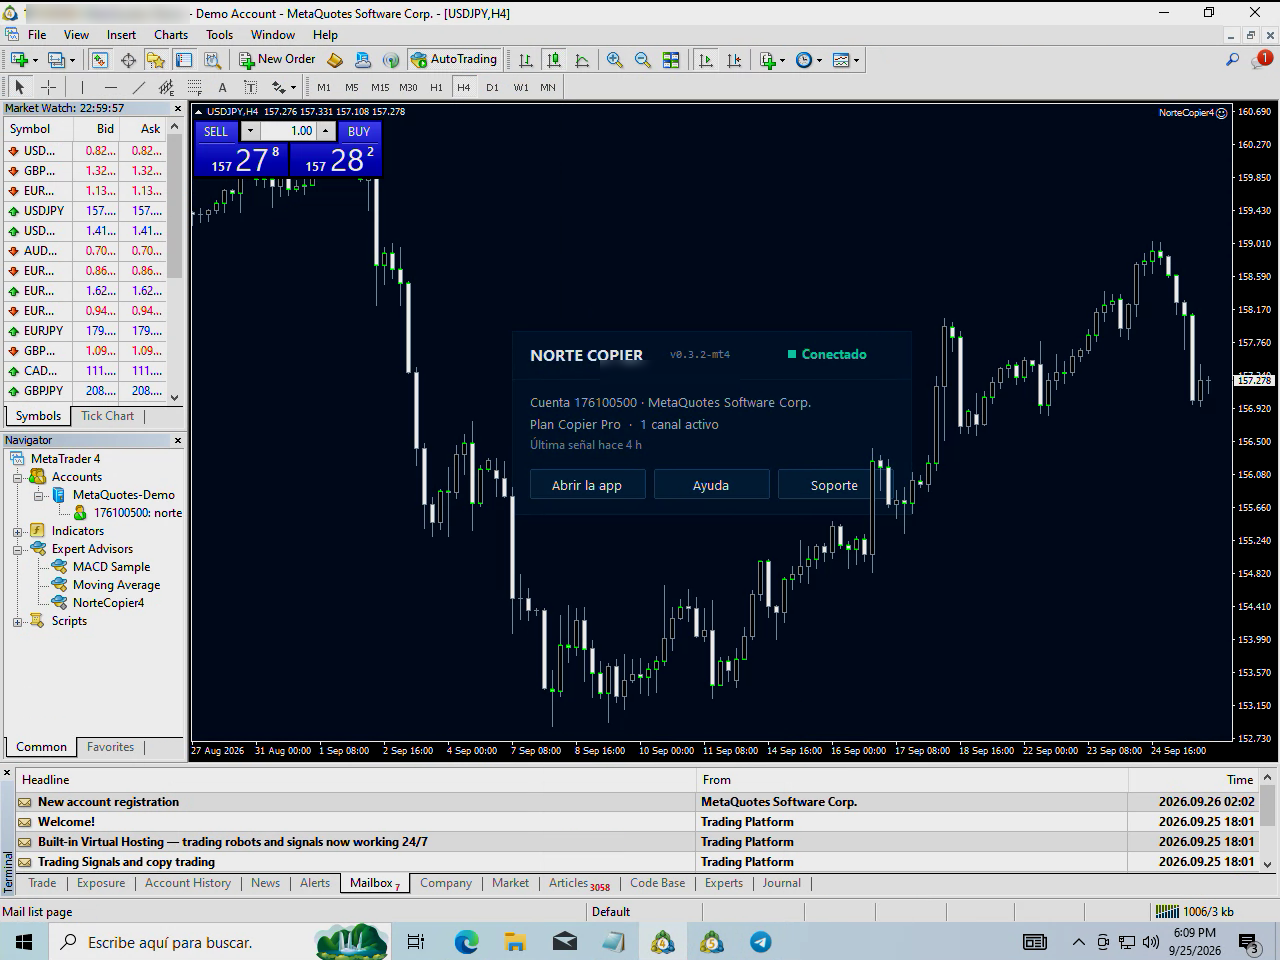Switch timeframe to H1
Image resolution: width=1280 pixels, height=960 pixels.
coord(436,87)
